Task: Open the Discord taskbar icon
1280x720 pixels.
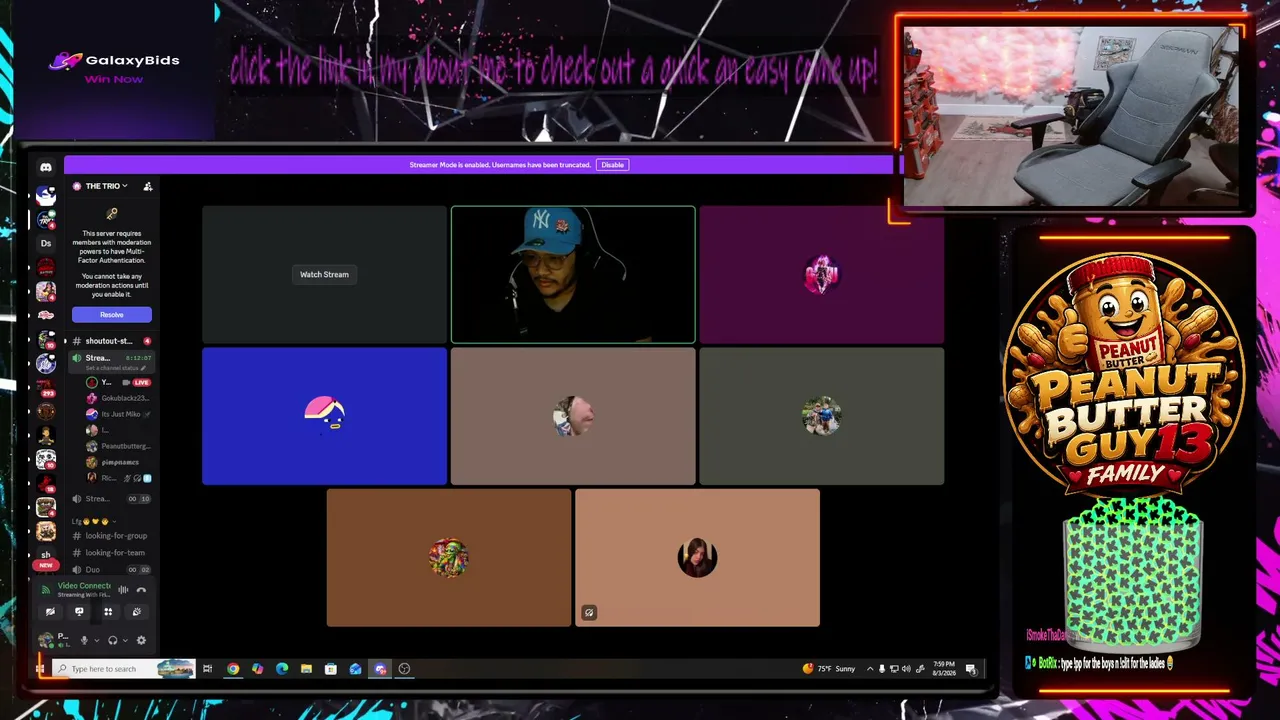Action: (380, 669)
